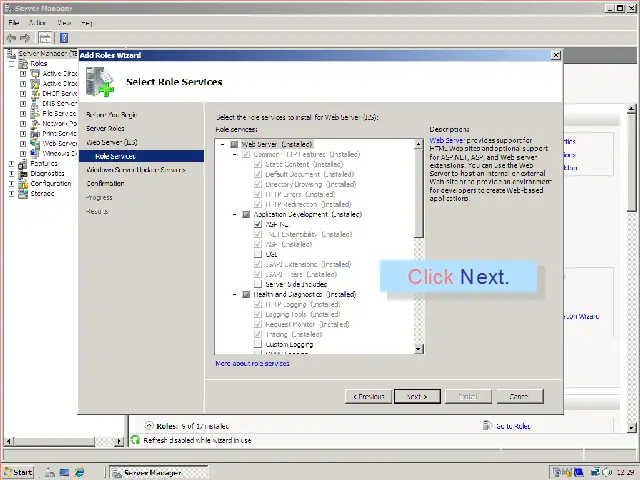Enable the Custom Logging checkbox
Screen dimensions: 640x480
(258, 344)
